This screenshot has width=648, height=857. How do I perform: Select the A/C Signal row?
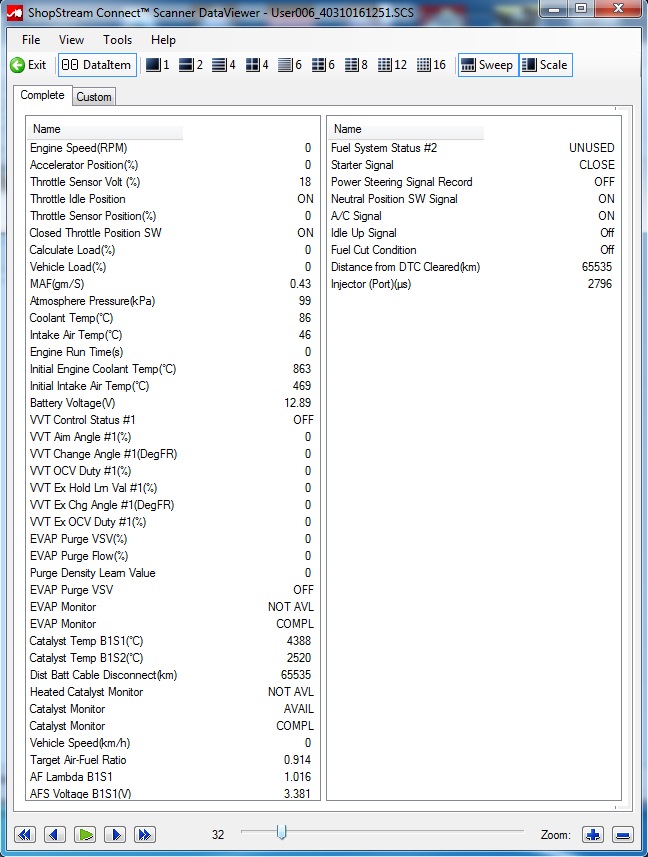(473, 216)
